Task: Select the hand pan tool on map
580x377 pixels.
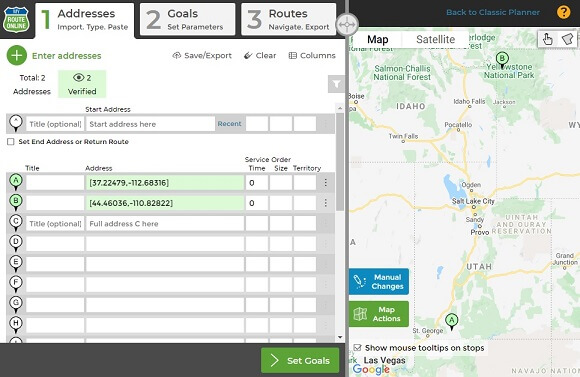Action: tap(547, 39)
